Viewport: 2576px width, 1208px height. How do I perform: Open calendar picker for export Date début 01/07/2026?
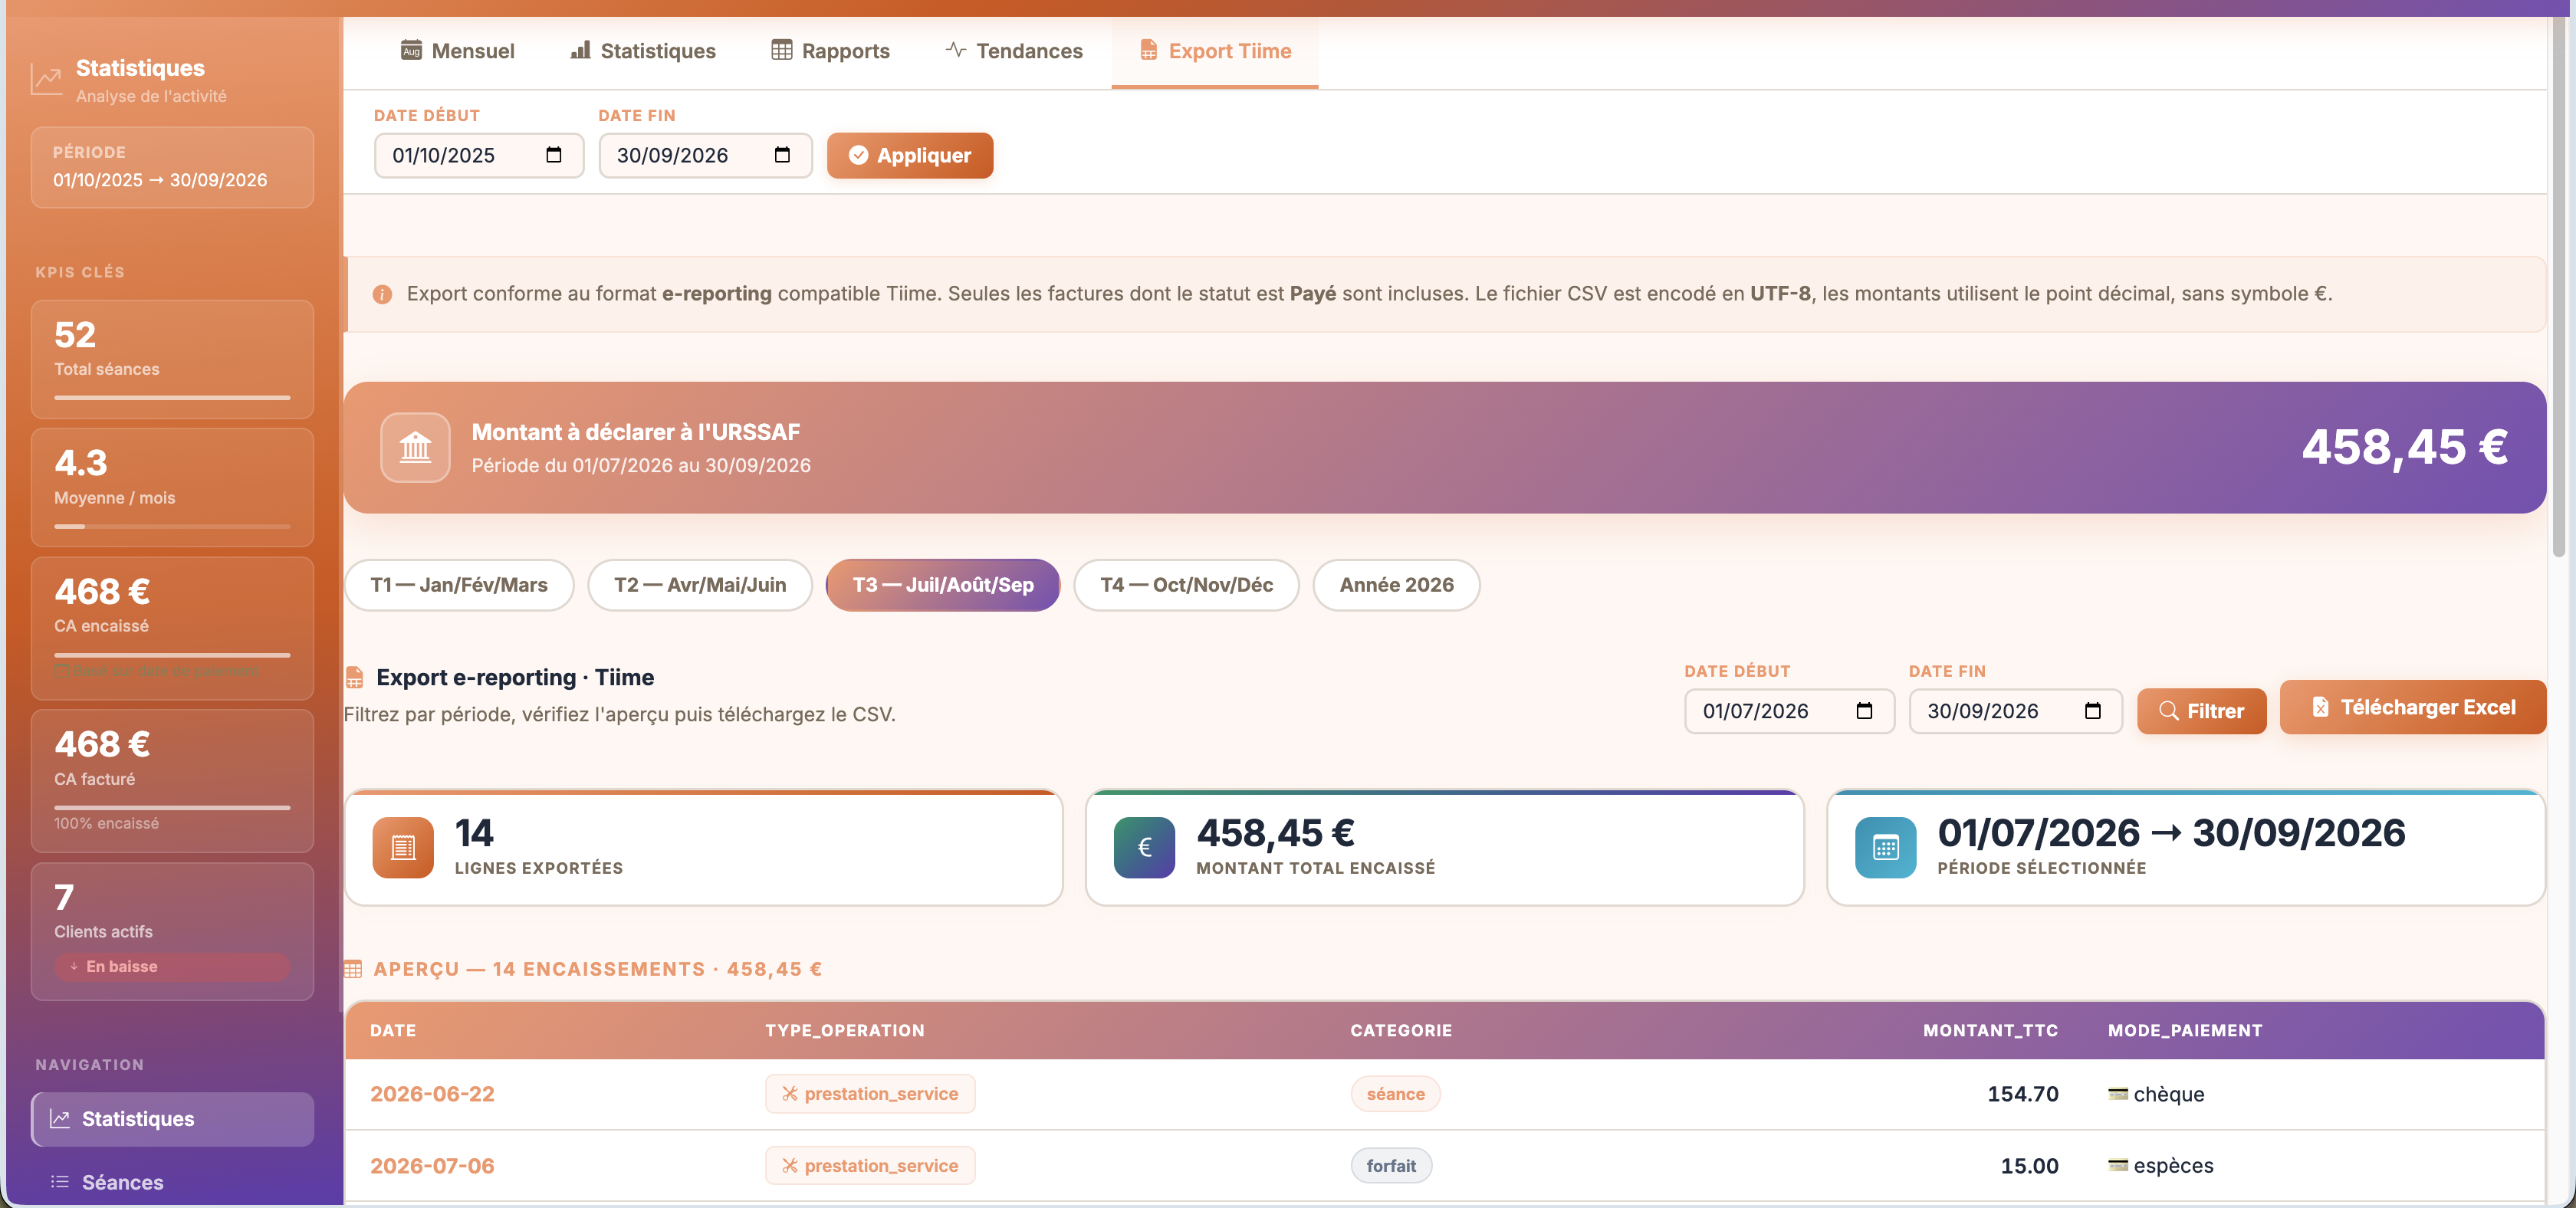[x=1864, y=711]
